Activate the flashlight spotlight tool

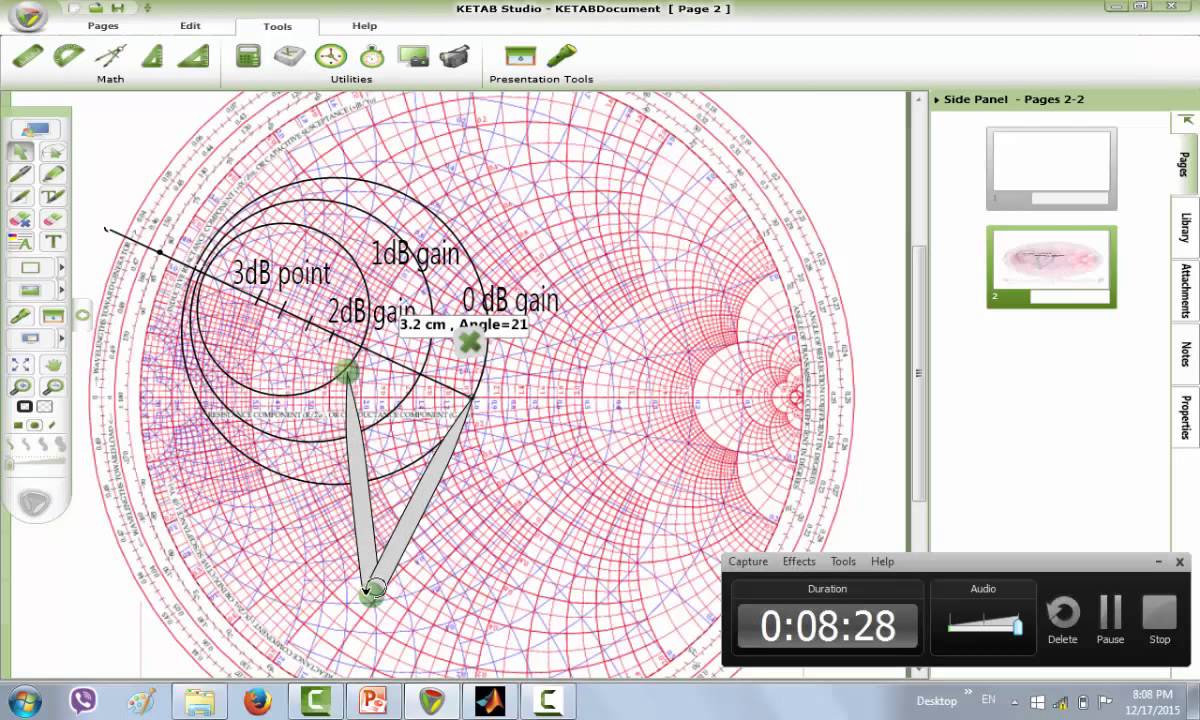pyautogui.click(x=561, y=54)
